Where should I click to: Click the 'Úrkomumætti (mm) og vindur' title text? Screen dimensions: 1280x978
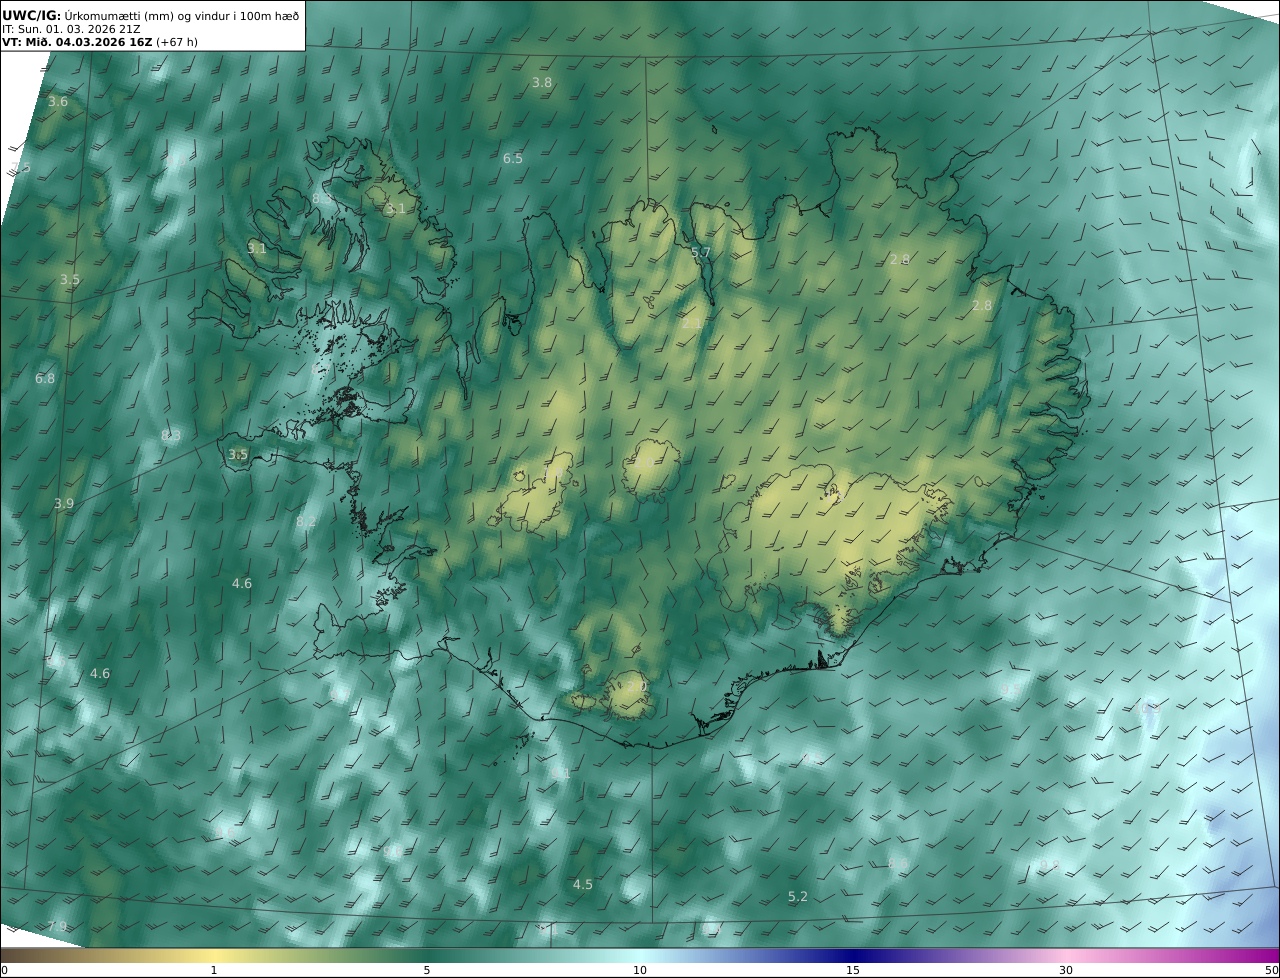click(147, 15)
